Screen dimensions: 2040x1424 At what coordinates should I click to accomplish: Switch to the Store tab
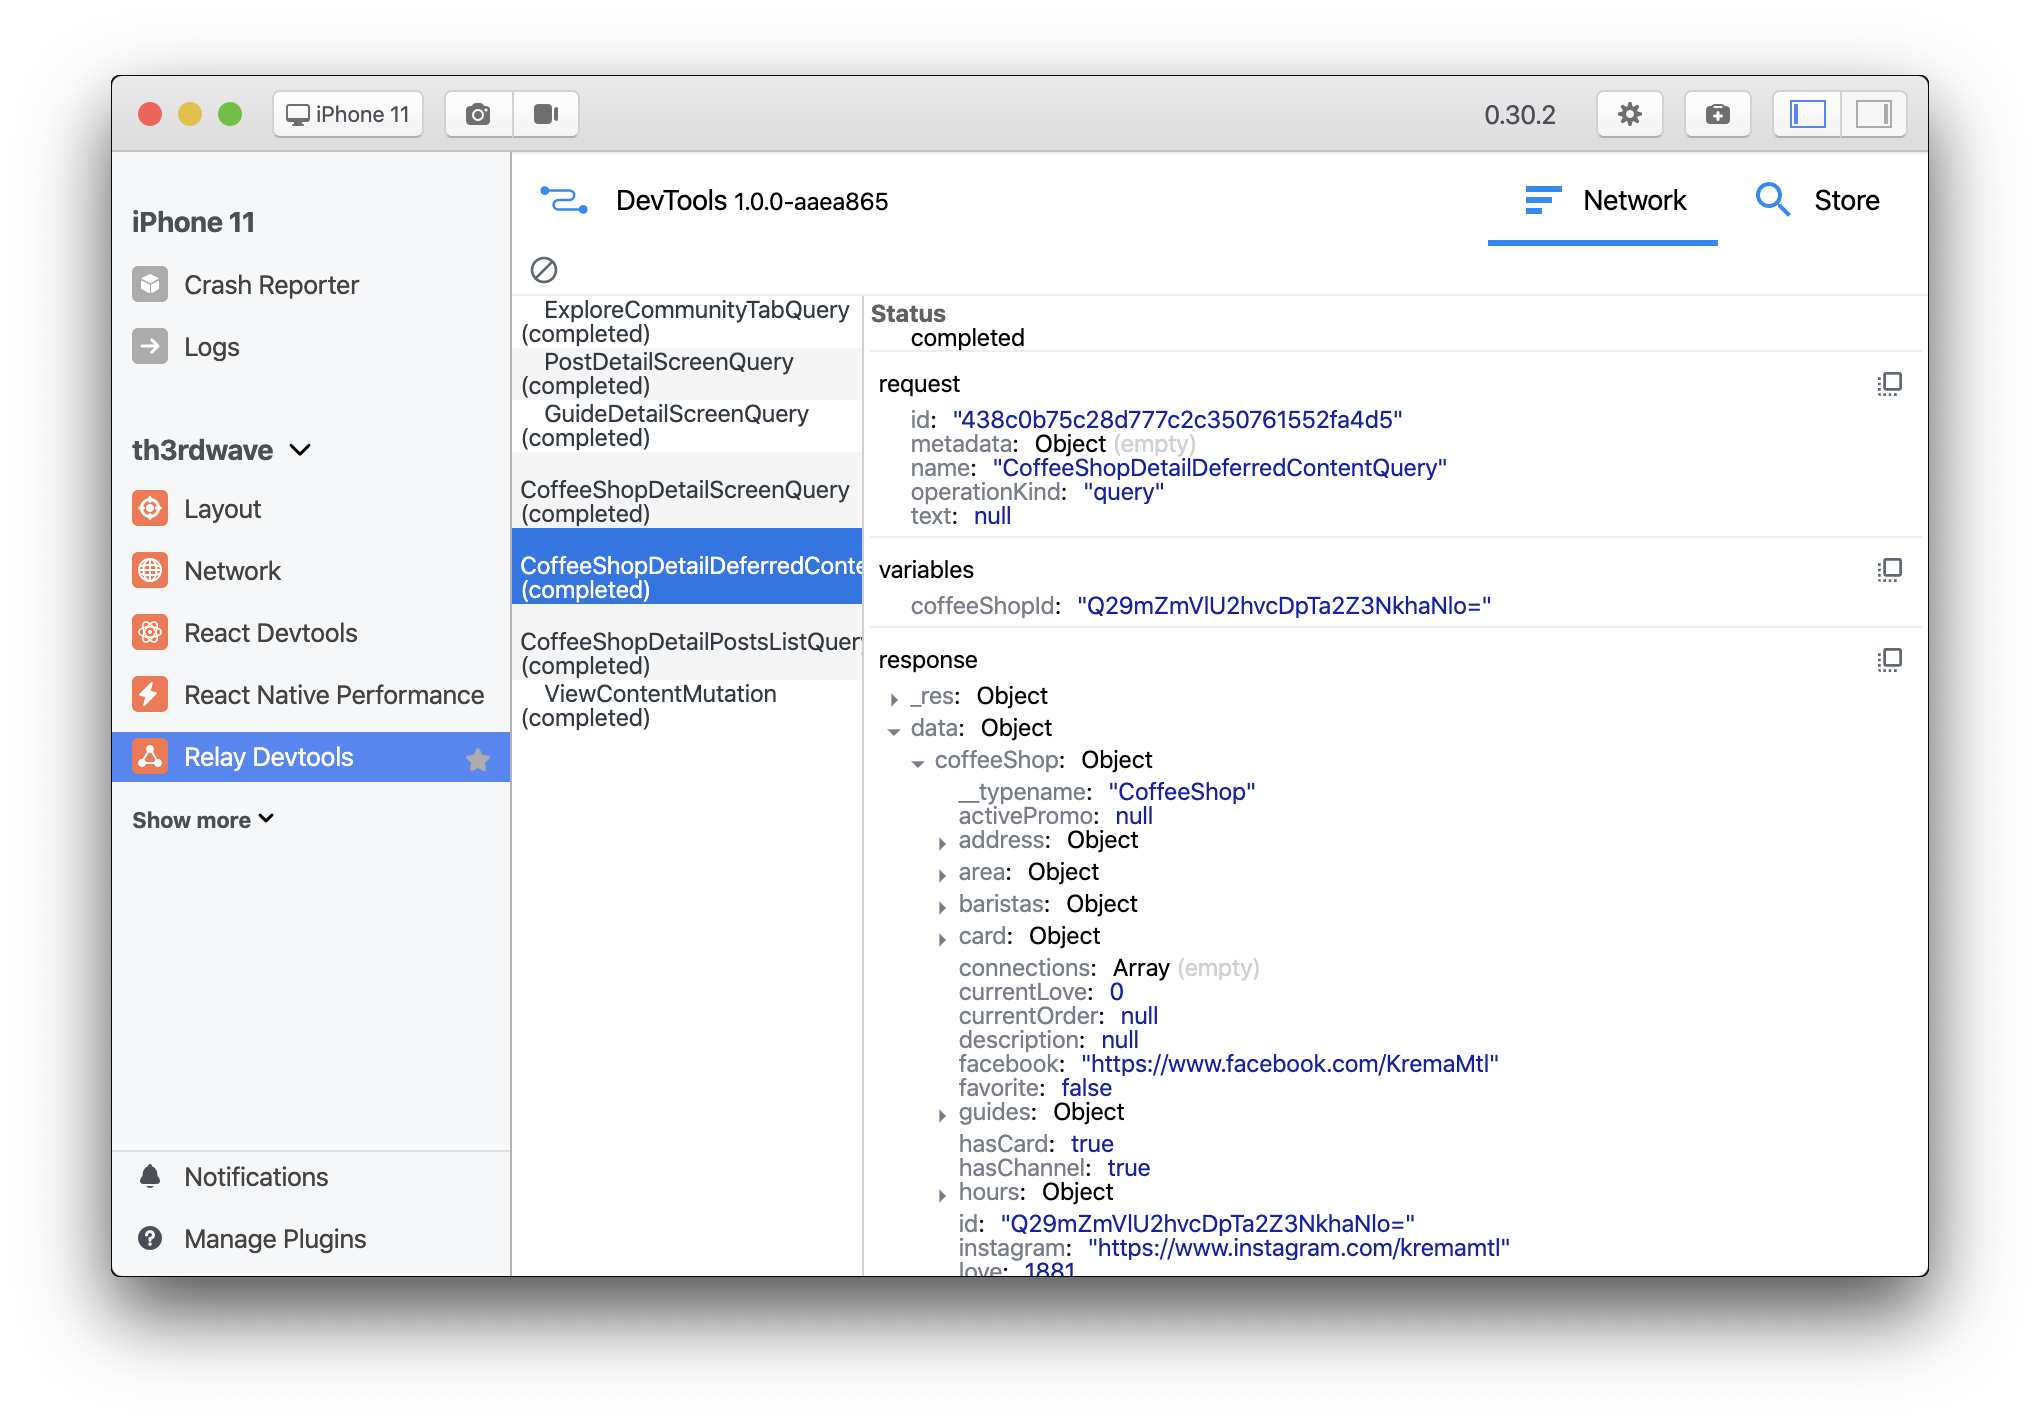tap(1818, 200)
